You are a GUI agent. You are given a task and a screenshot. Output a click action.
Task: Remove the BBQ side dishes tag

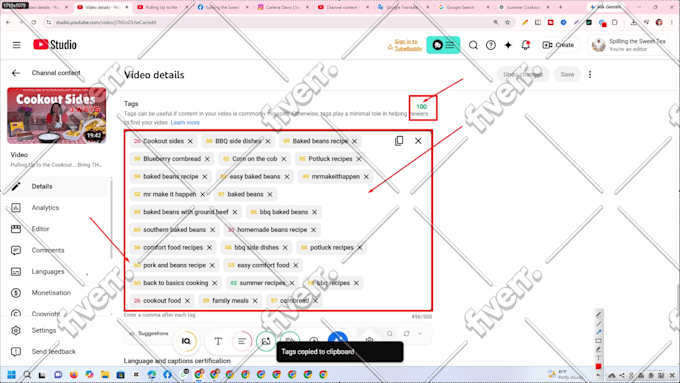268,141
